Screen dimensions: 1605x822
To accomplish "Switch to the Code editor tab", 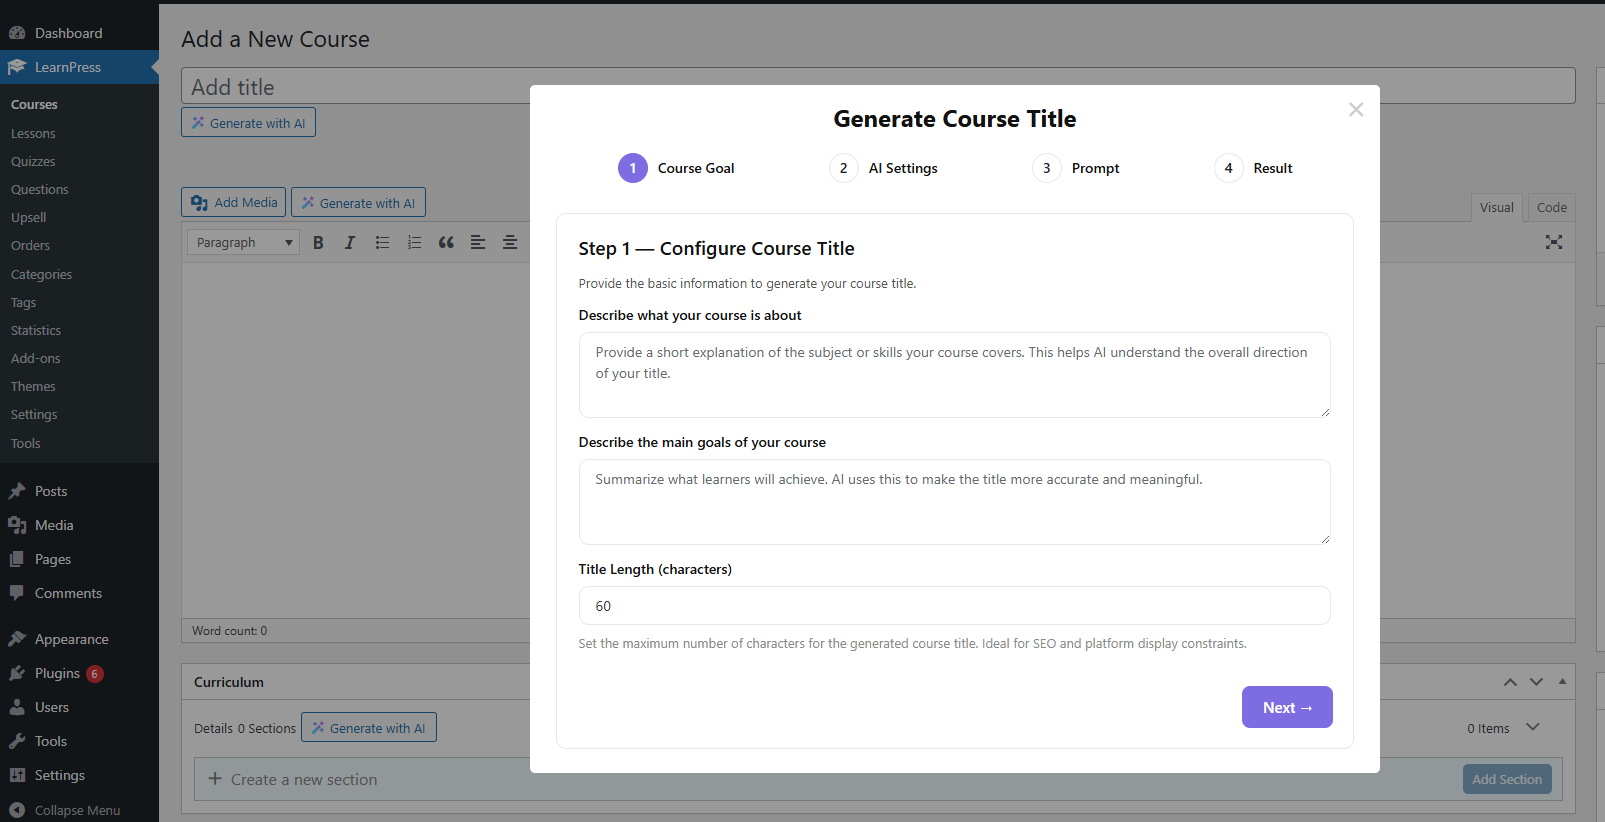I will [1551, 208].
